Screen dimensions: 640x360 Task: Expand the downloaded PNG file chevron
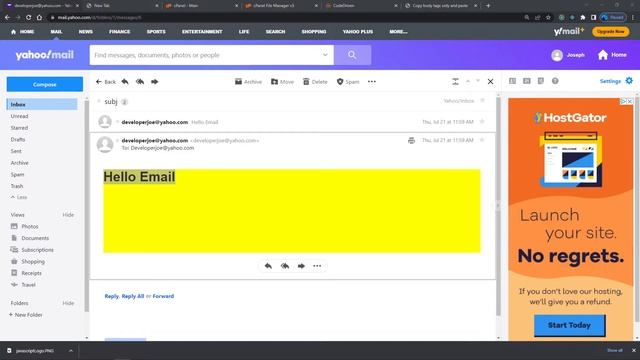(x=71, y=351)
